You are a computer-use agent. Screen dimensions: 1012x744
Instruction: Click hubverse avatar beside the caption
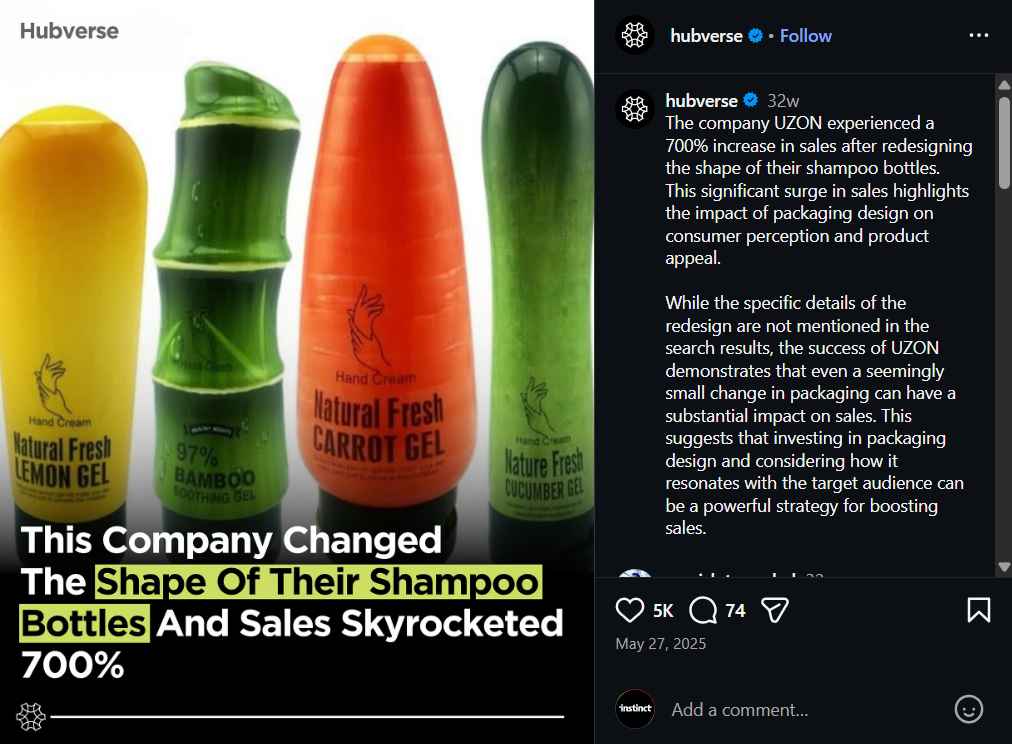coord(634,108)
